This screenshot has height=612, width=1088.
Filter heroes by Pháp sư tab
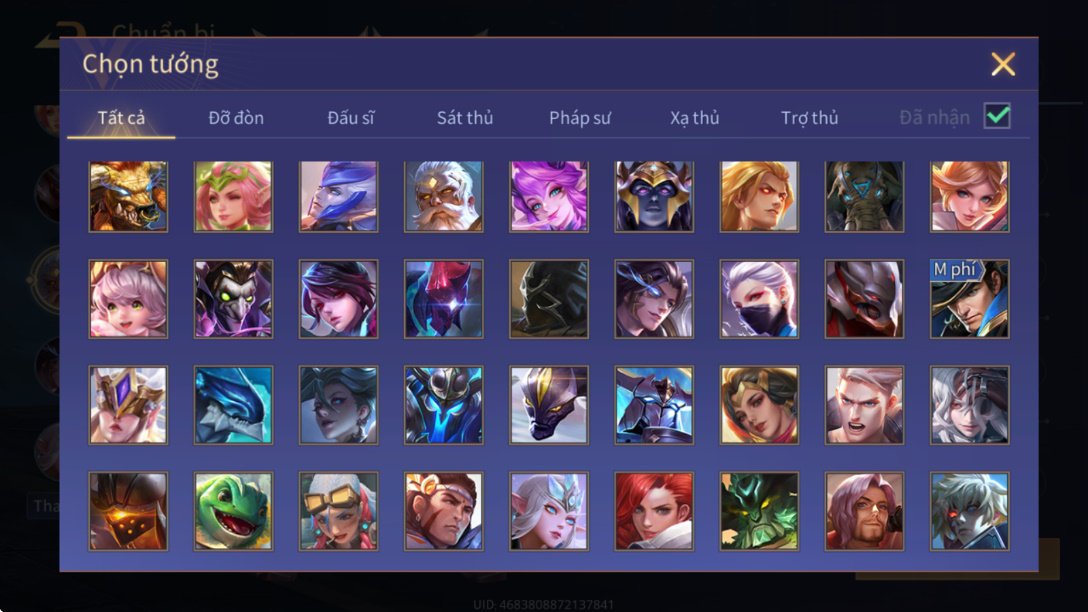click(580, 118)
